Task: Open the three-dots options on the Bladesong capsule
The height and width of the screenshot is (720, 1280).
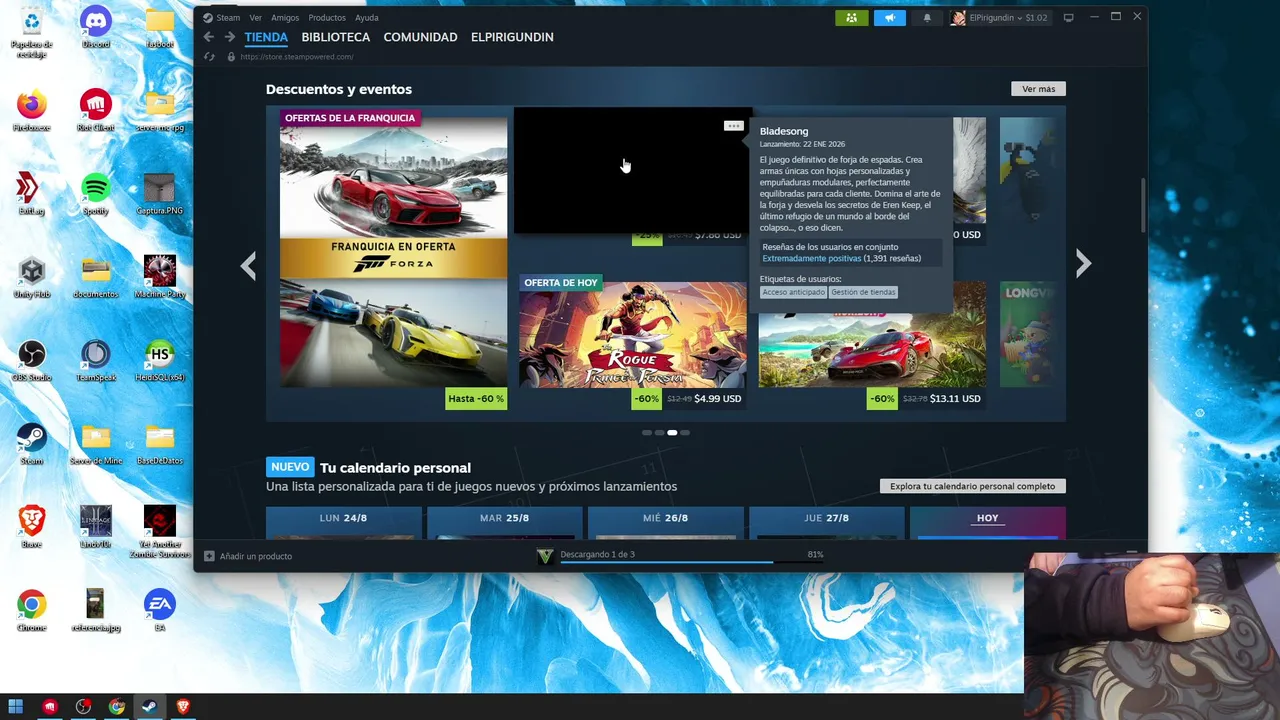Action: pos(733,126)
